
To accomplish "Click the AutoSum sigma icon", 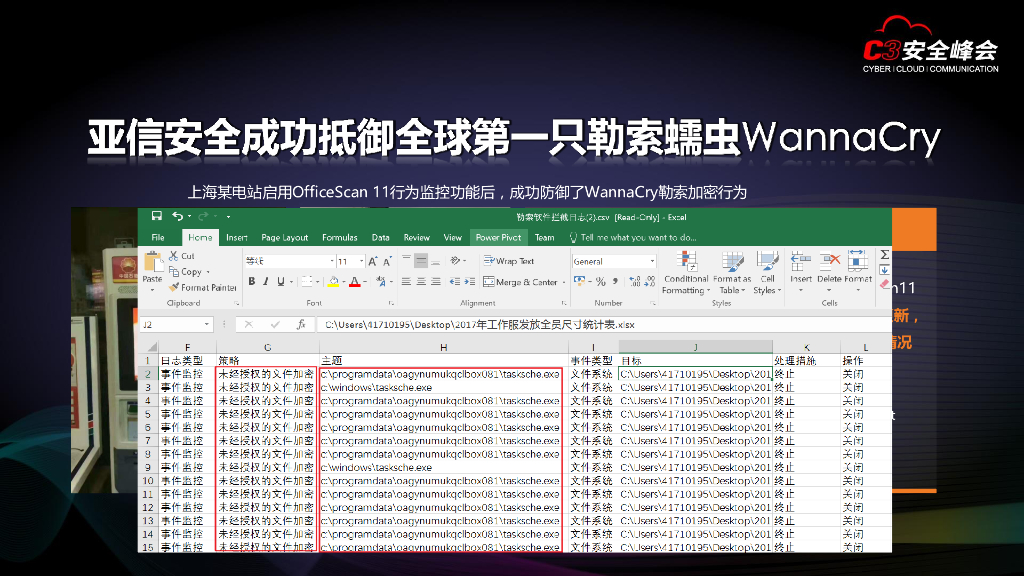I will (x=884, y=256).
